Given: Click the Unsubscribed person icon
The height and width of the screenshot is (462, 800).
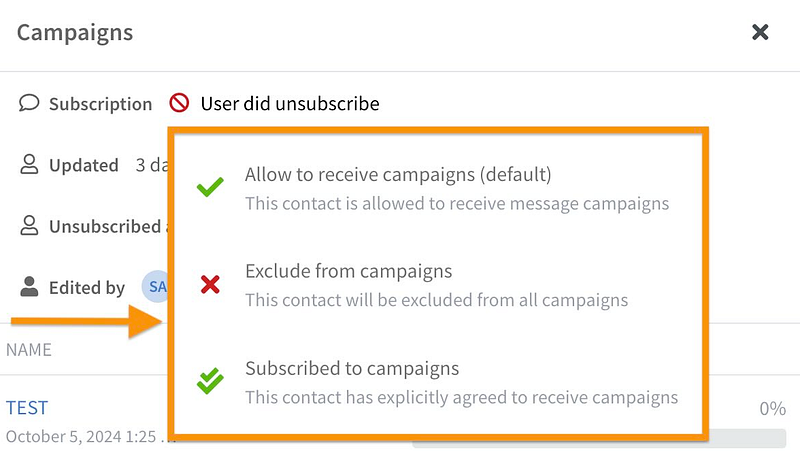Looking at the screenshot, I should (29, 226).
